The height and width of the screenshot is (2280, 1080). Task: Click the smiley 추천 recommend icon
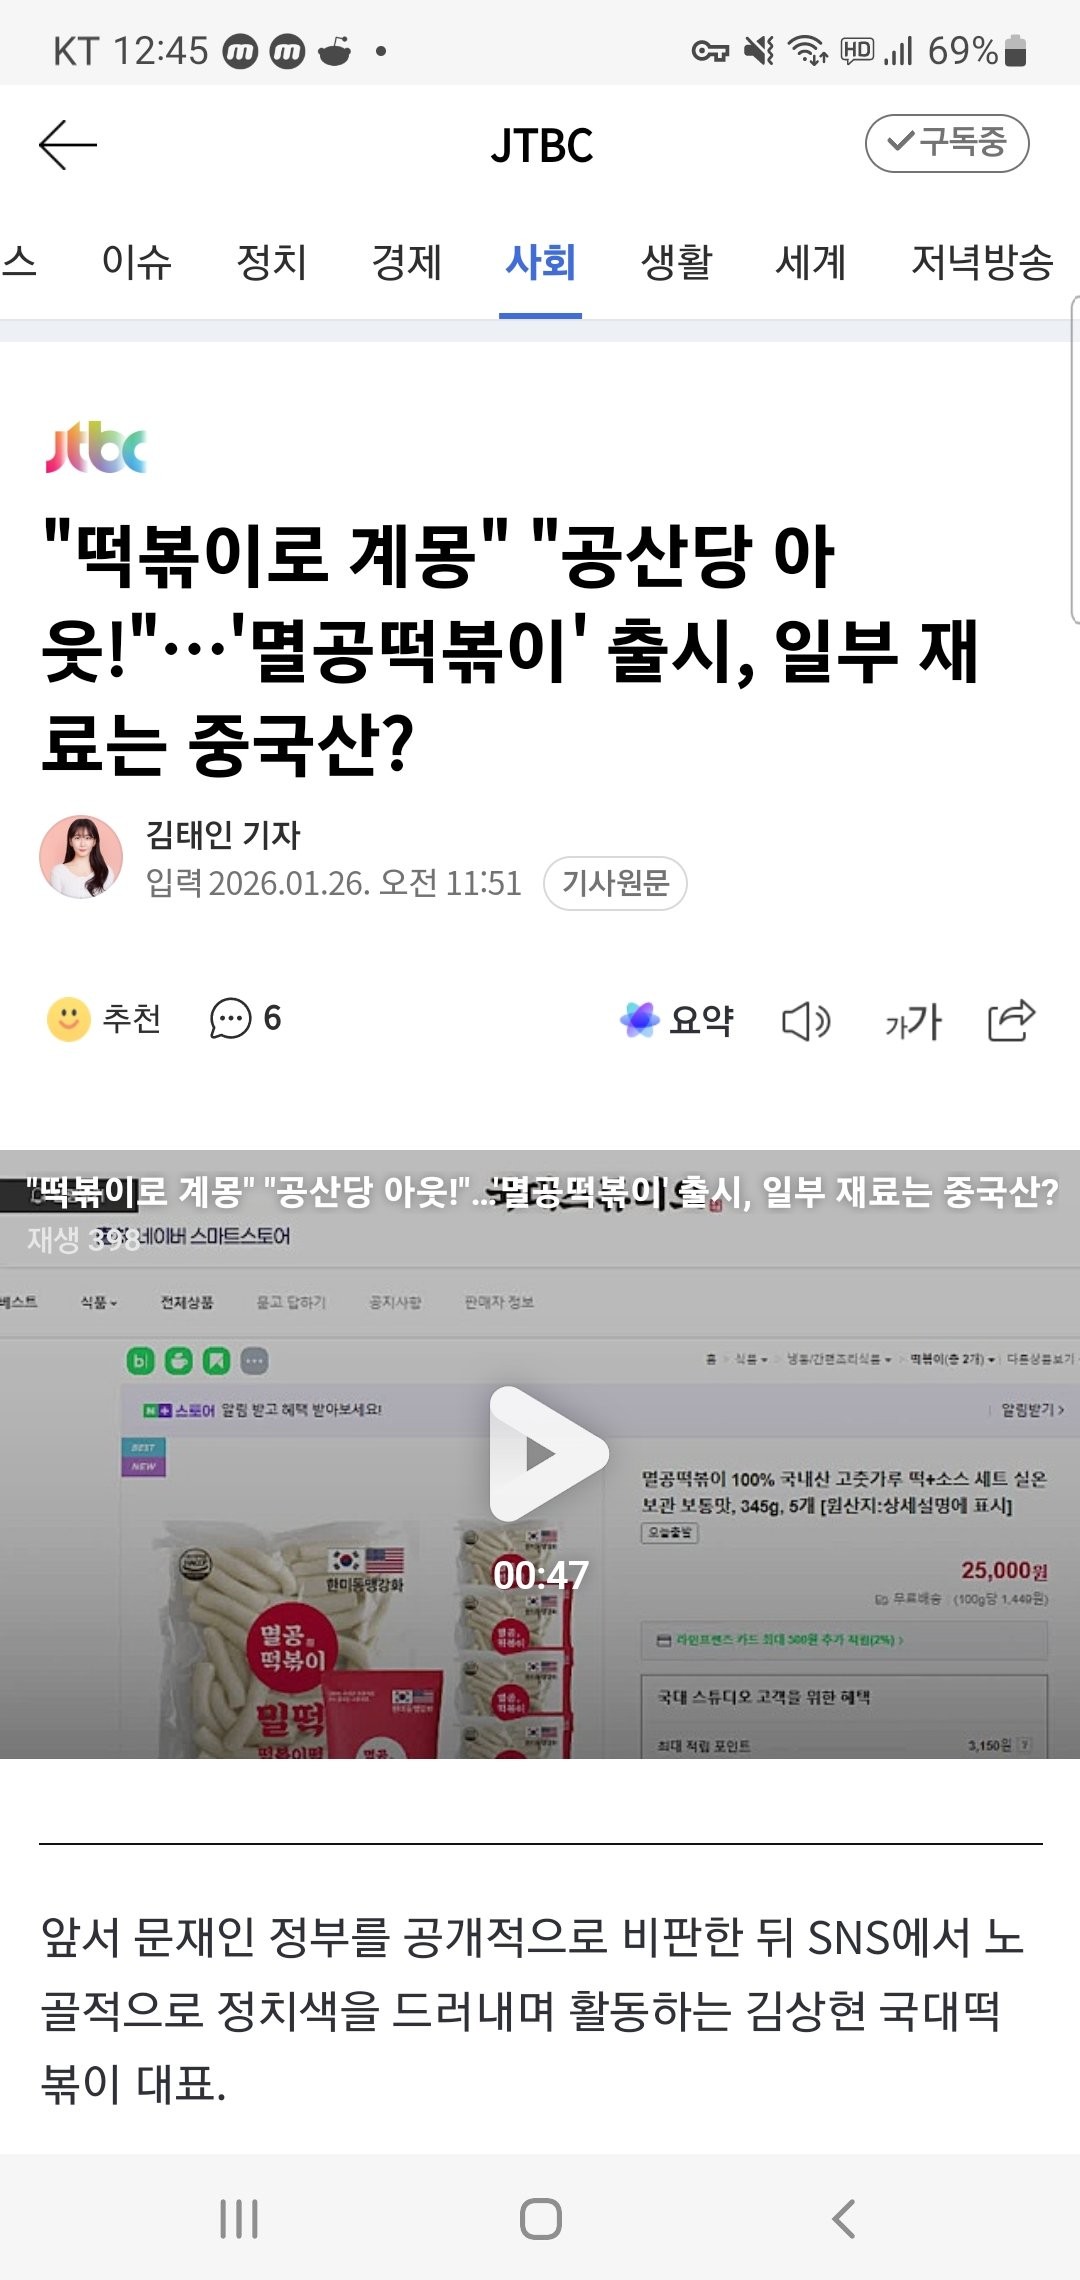pyautogui.click(x=69, y=1019)
